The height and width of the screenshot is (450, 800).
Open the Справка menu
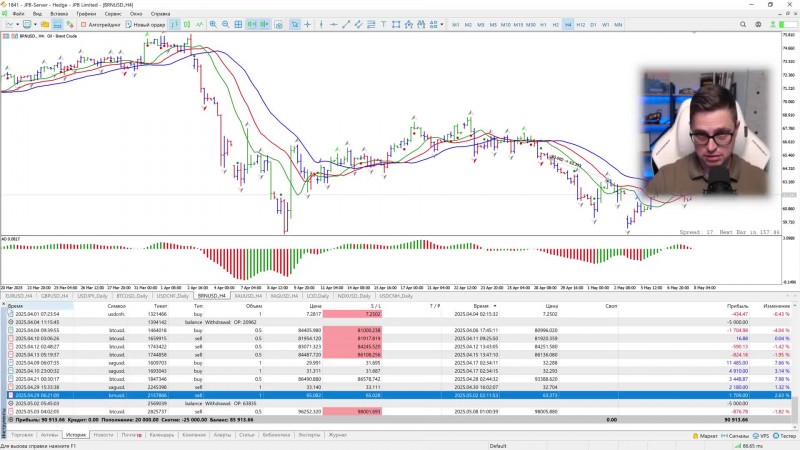(160, 14)
